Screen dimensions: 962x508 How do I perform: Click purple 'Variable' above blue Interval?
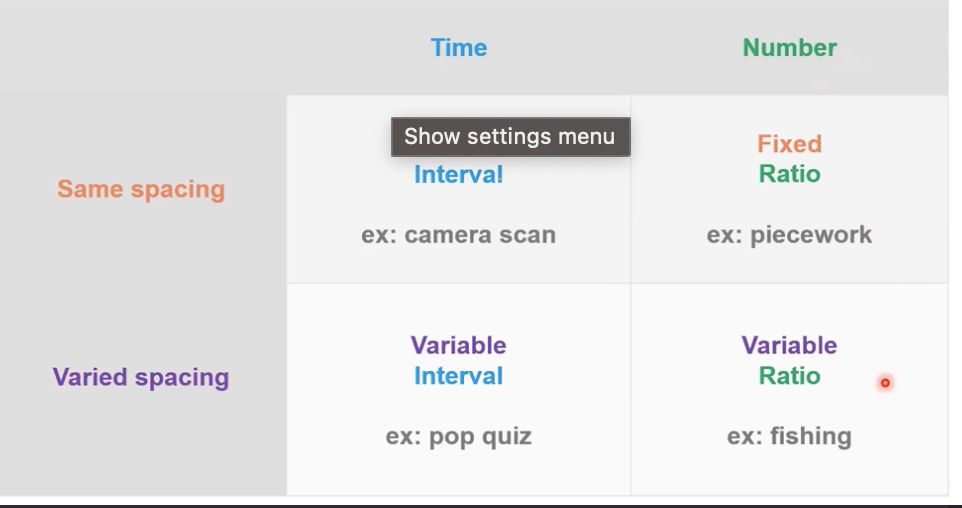[x=458, y=345]
